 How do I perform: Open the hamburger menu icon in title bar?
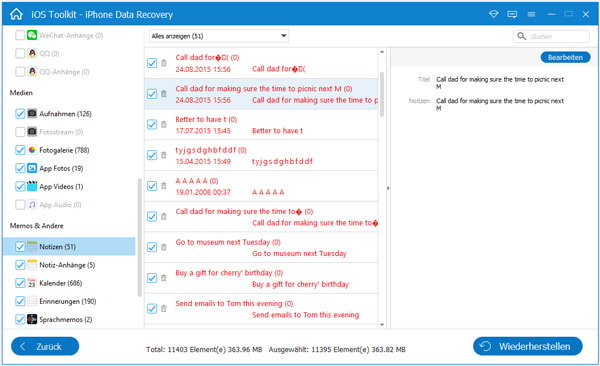point(531,15)
